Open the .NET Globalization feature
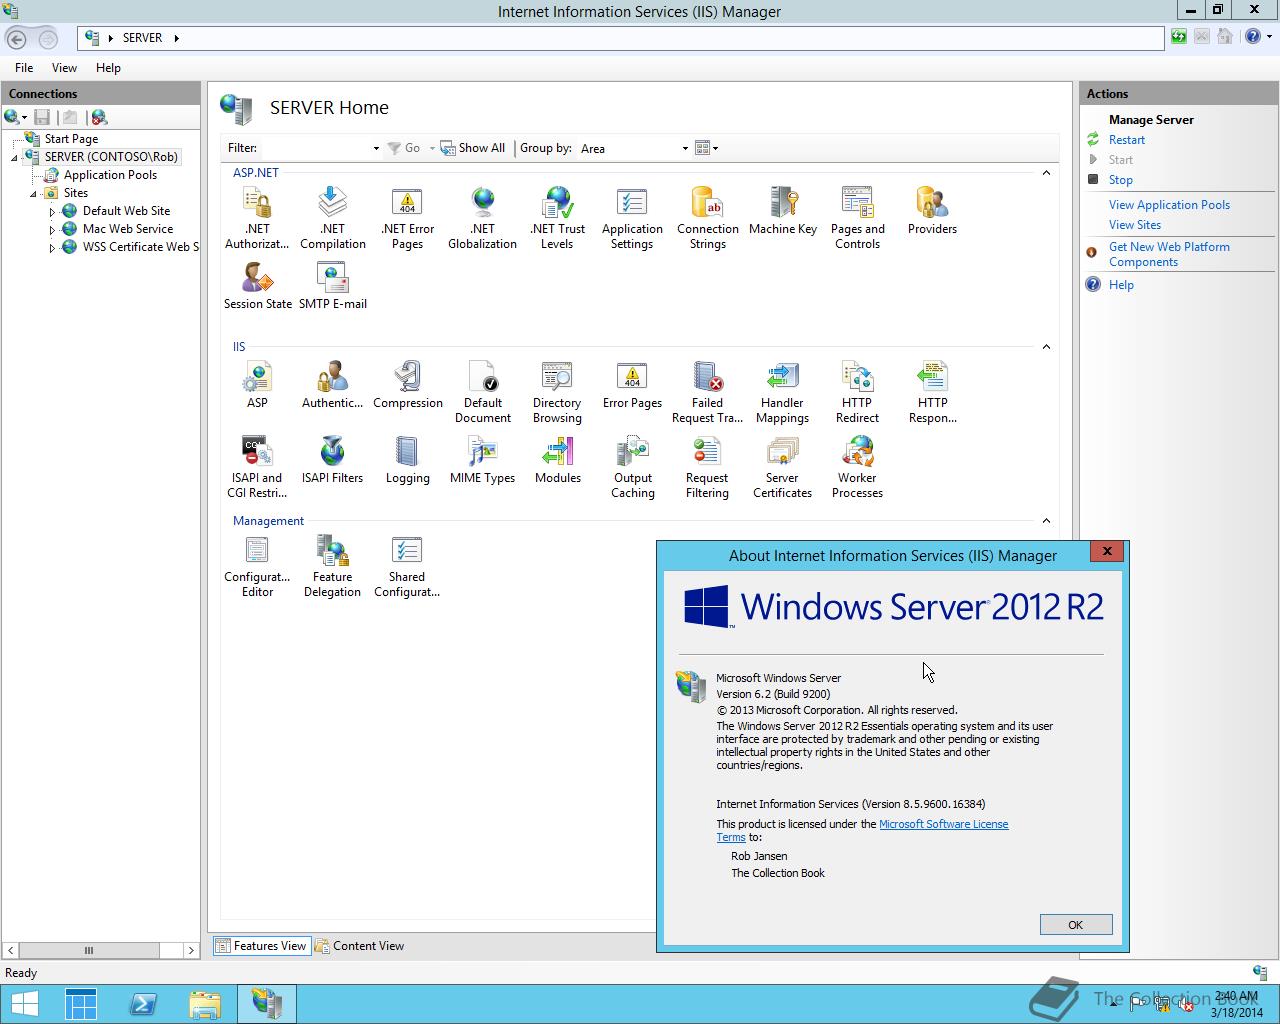 (x=482, y=218)
